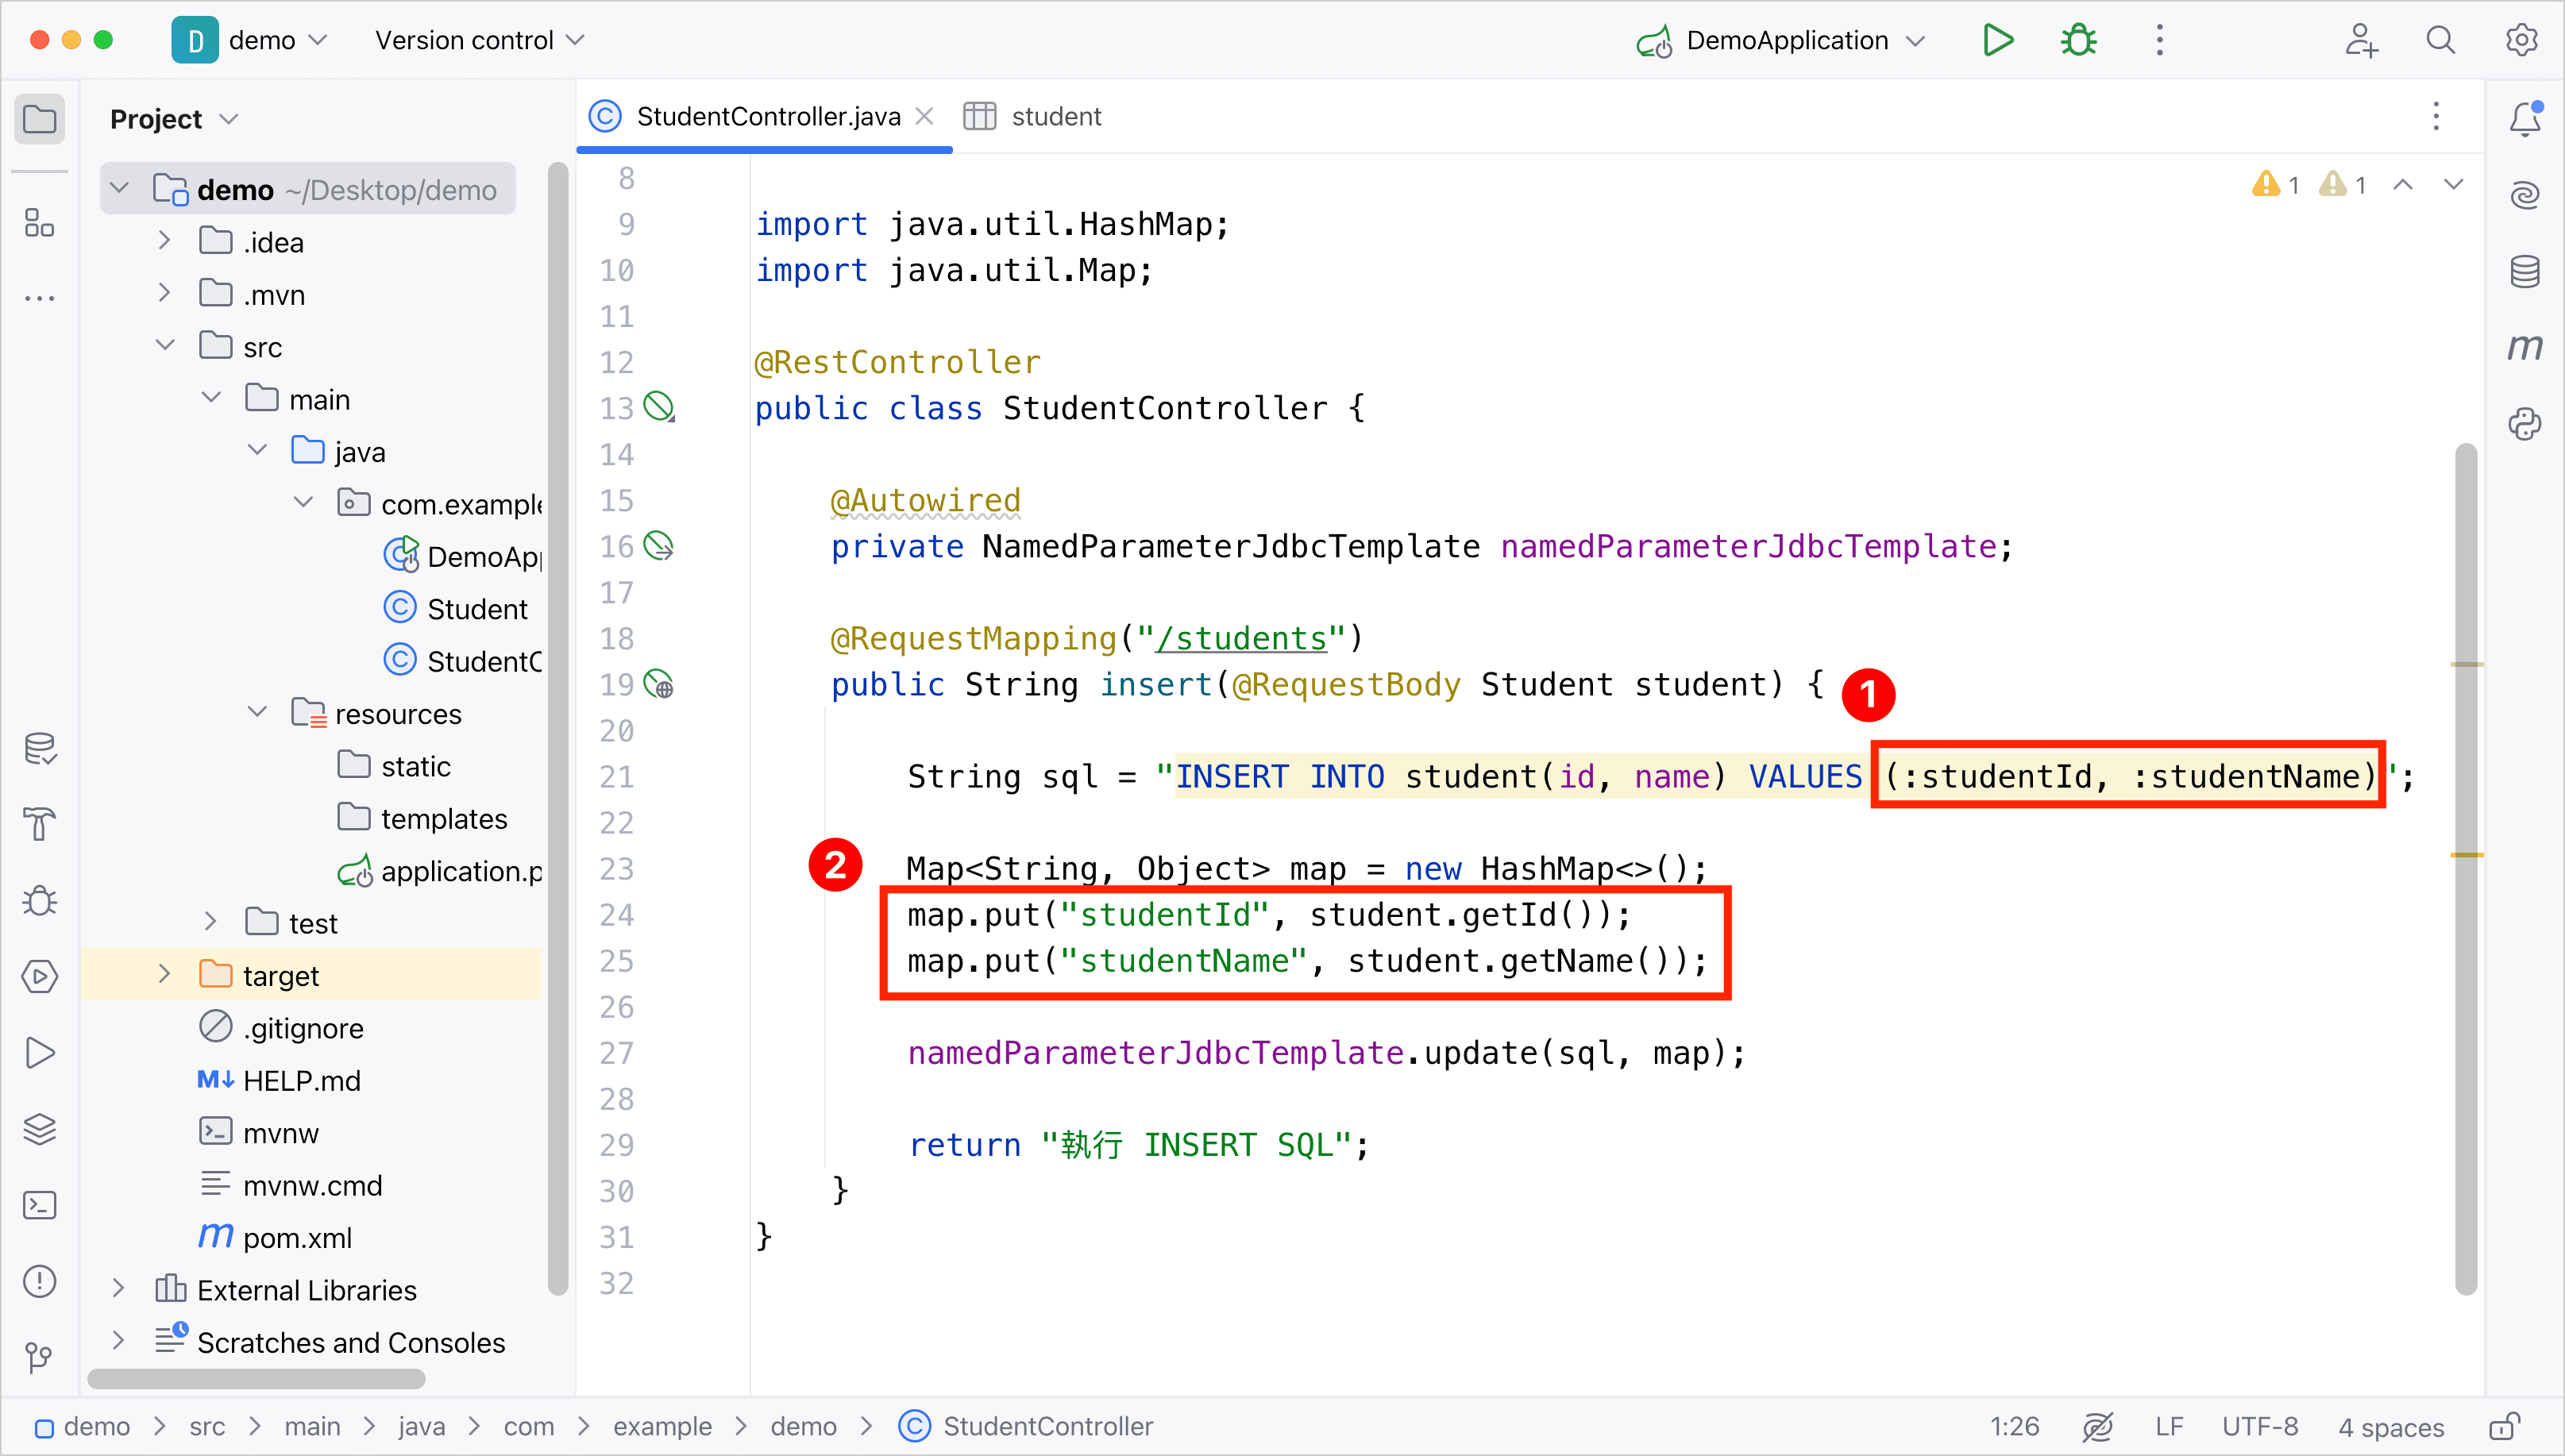The width and height of the screenshot is (2565, 1456).
Task: Open the editor tabs options kebab menu
Action: click(2436, 116)
